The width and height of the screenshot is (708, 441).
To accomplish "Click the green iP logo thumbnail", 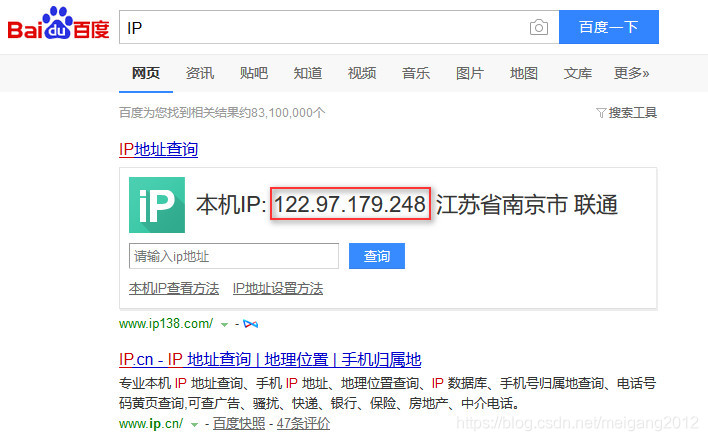I will click(157, 205).
